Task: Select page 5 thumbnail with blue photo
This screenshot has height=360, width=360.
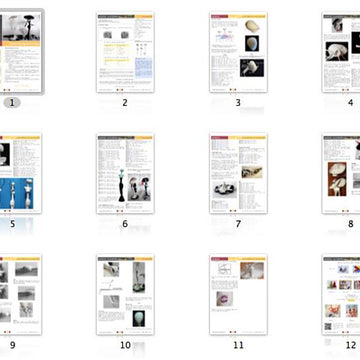Action: (x=20, y=173)
